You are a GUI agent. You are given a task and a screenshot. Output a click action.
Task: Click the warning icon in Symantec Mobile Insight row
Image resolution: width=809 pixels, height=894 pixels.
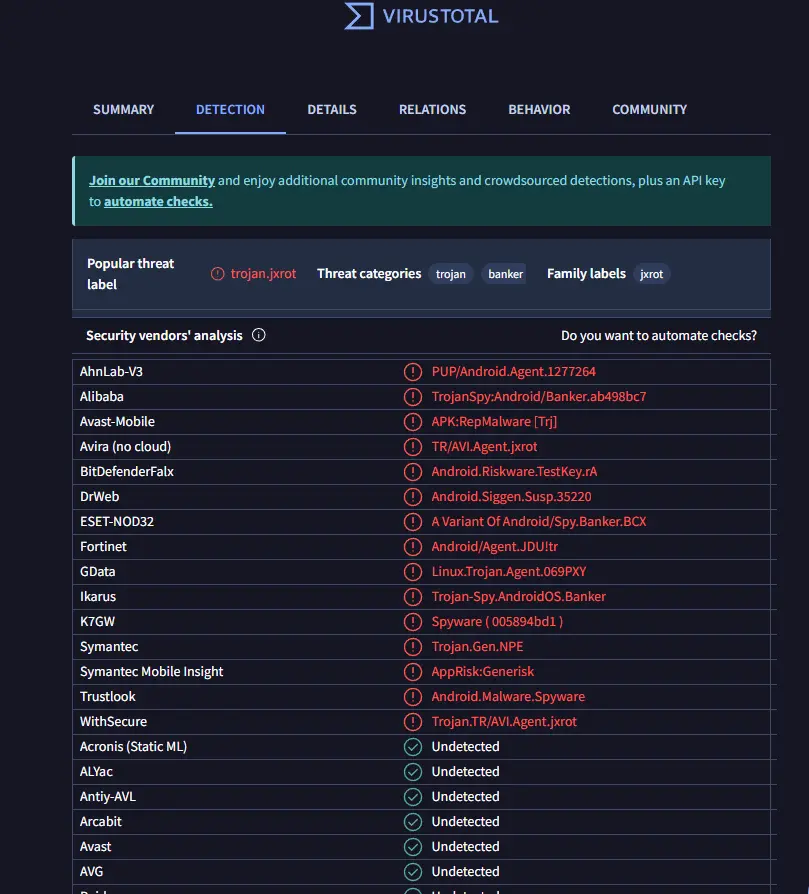[x=413, y=672]
